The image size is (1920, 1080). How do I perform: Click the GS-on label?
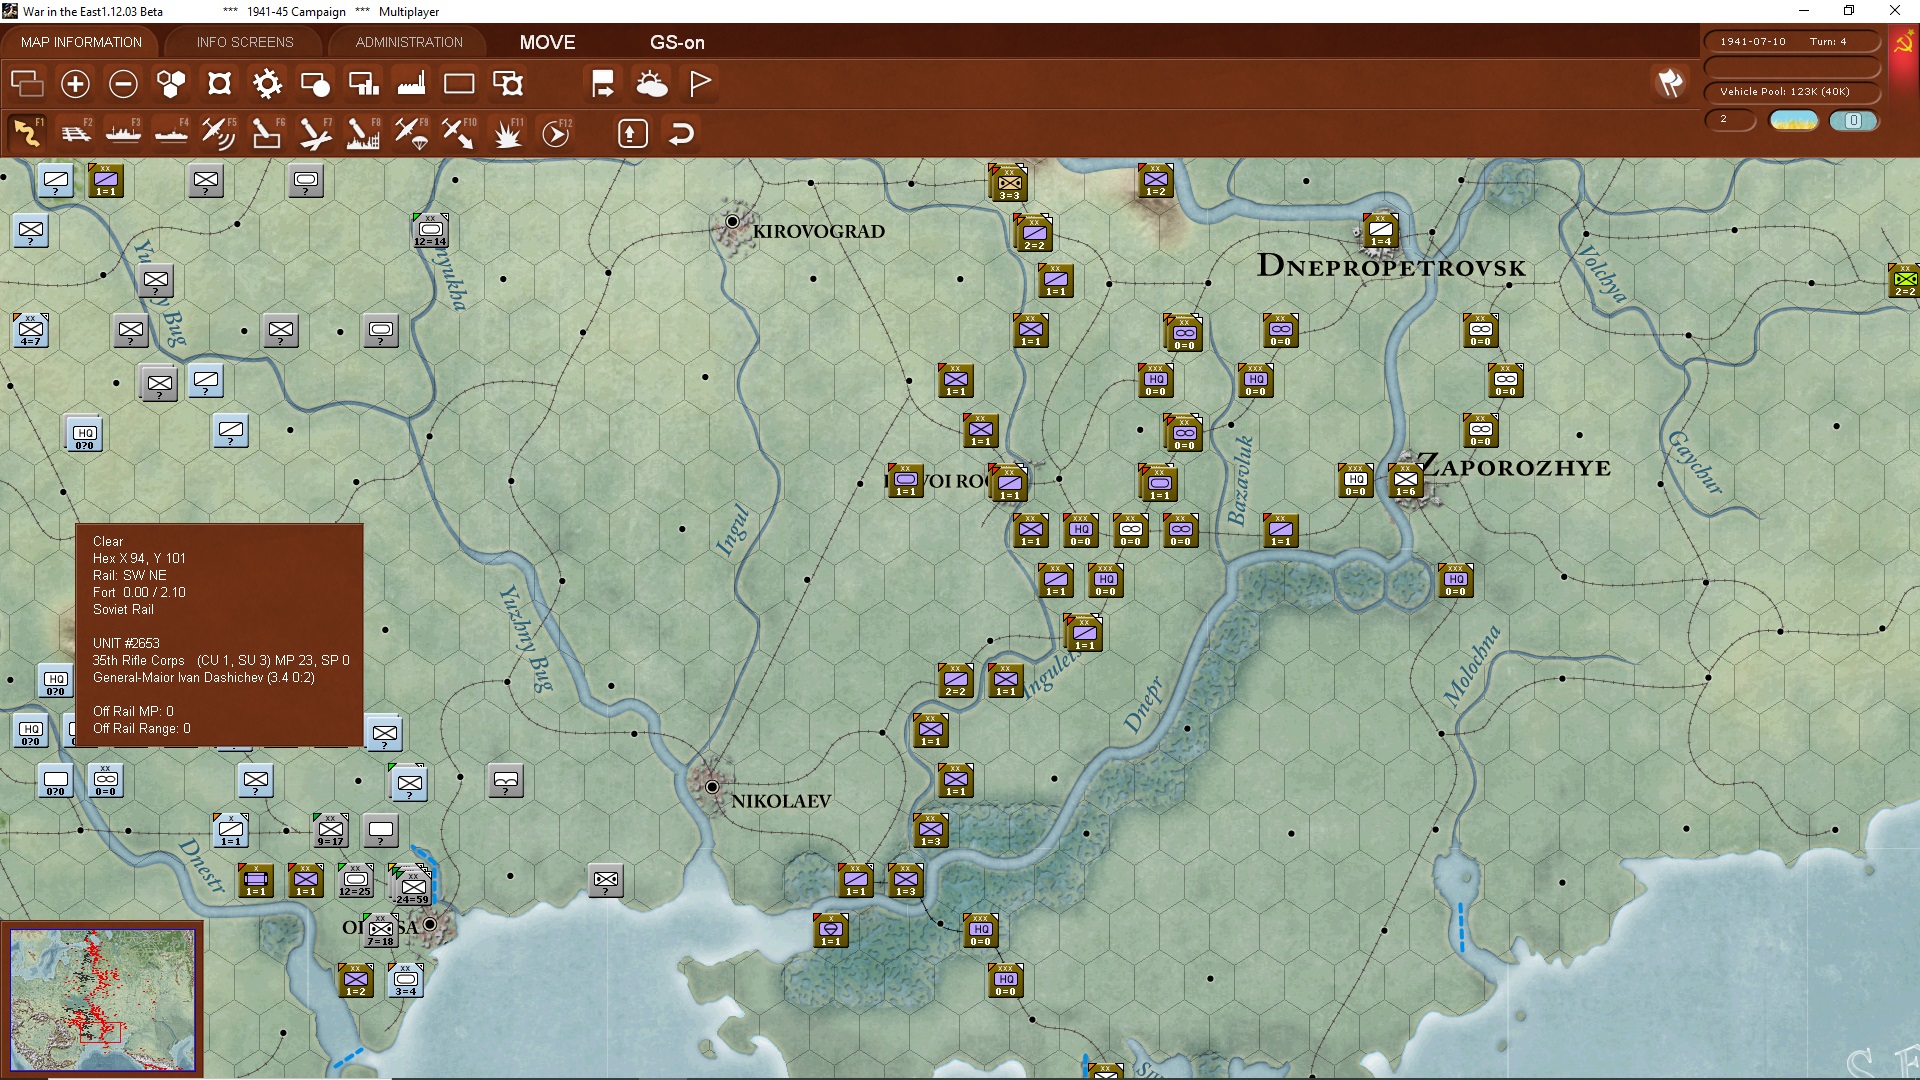[x=677, y=42]
